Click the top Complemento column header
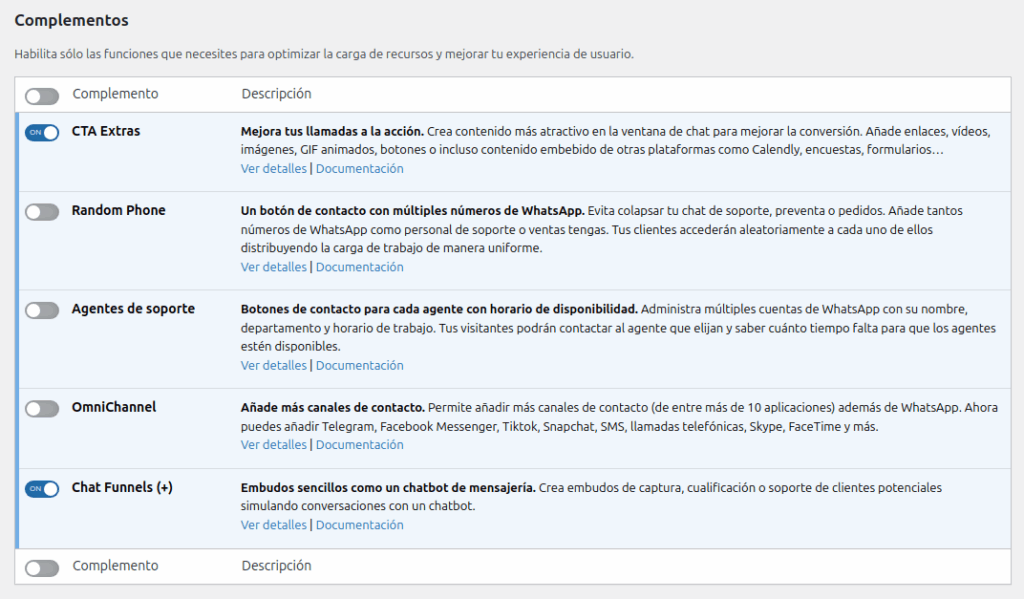The width and height of the screenshot is (1024, 599). (115, 94)
